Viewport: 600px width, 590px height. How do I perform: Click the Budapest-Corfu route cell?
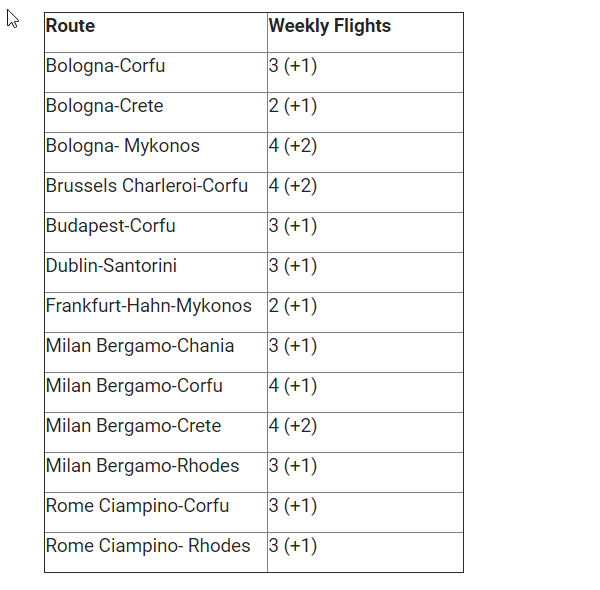[x=156, y=233]
